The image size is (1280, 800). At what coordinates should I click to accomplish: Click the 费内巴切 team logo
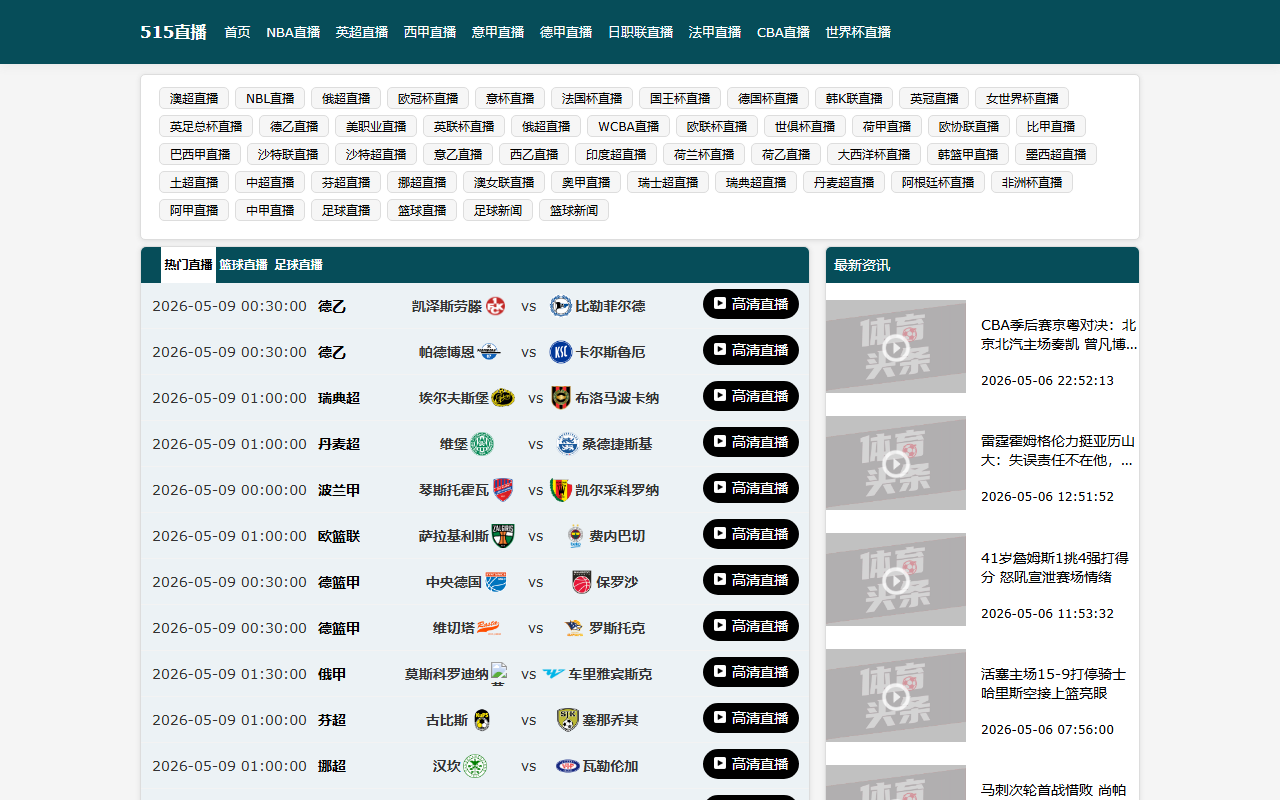575,536
